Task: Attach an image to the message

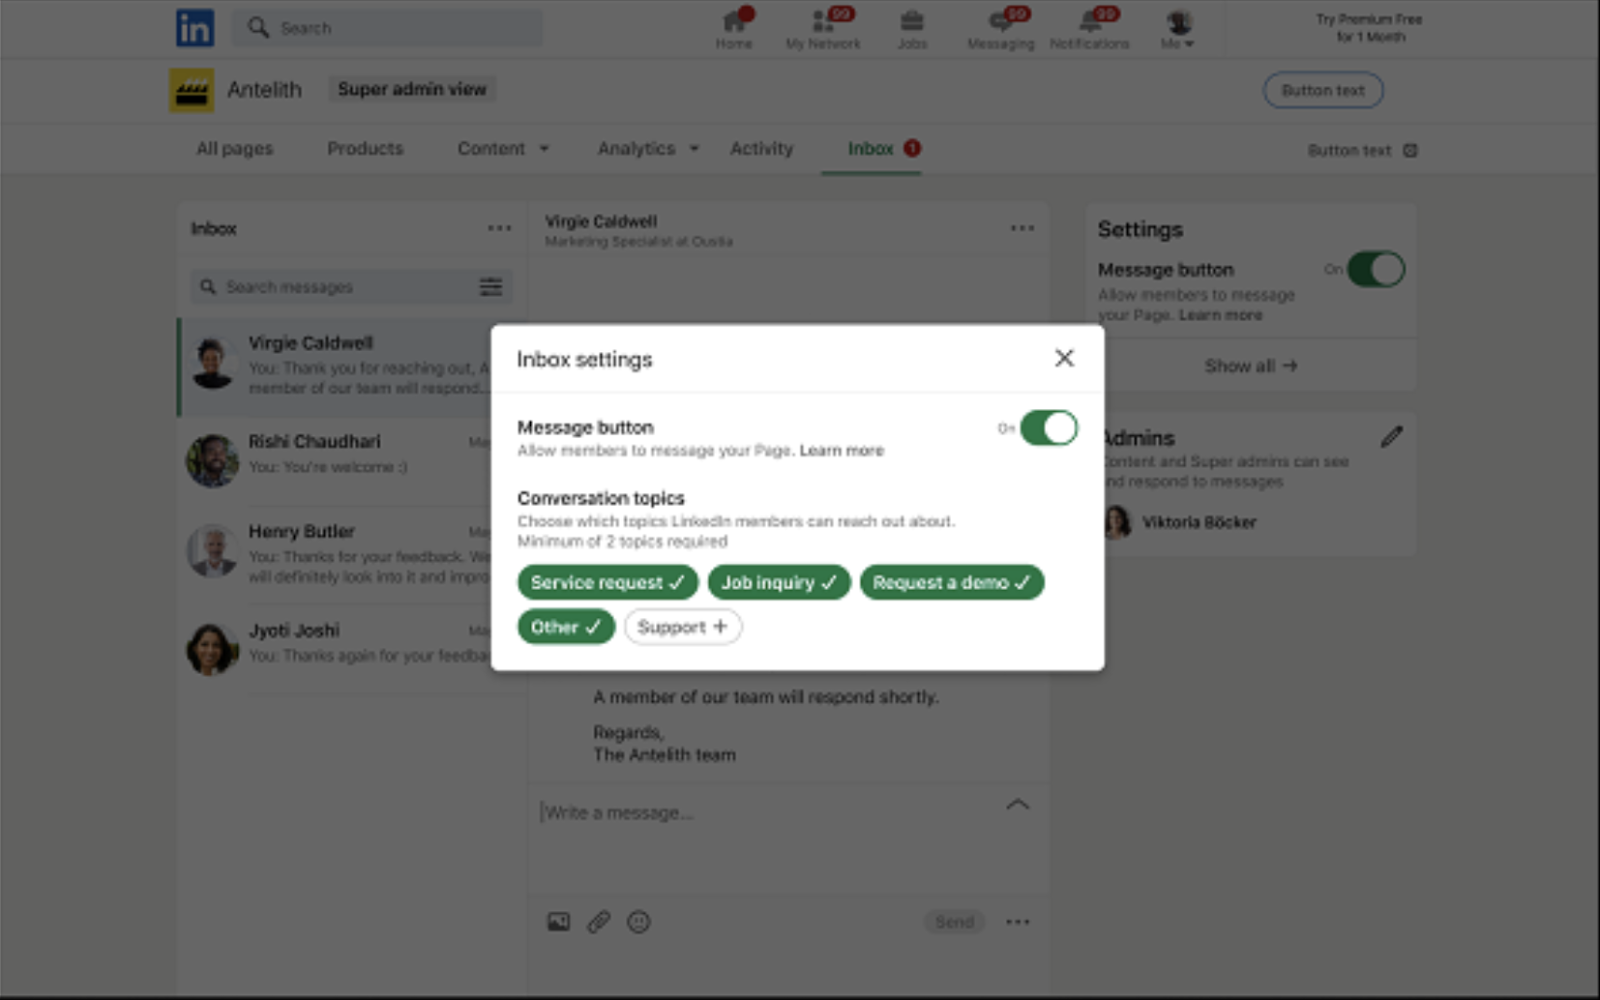Action: coord(558,922)
